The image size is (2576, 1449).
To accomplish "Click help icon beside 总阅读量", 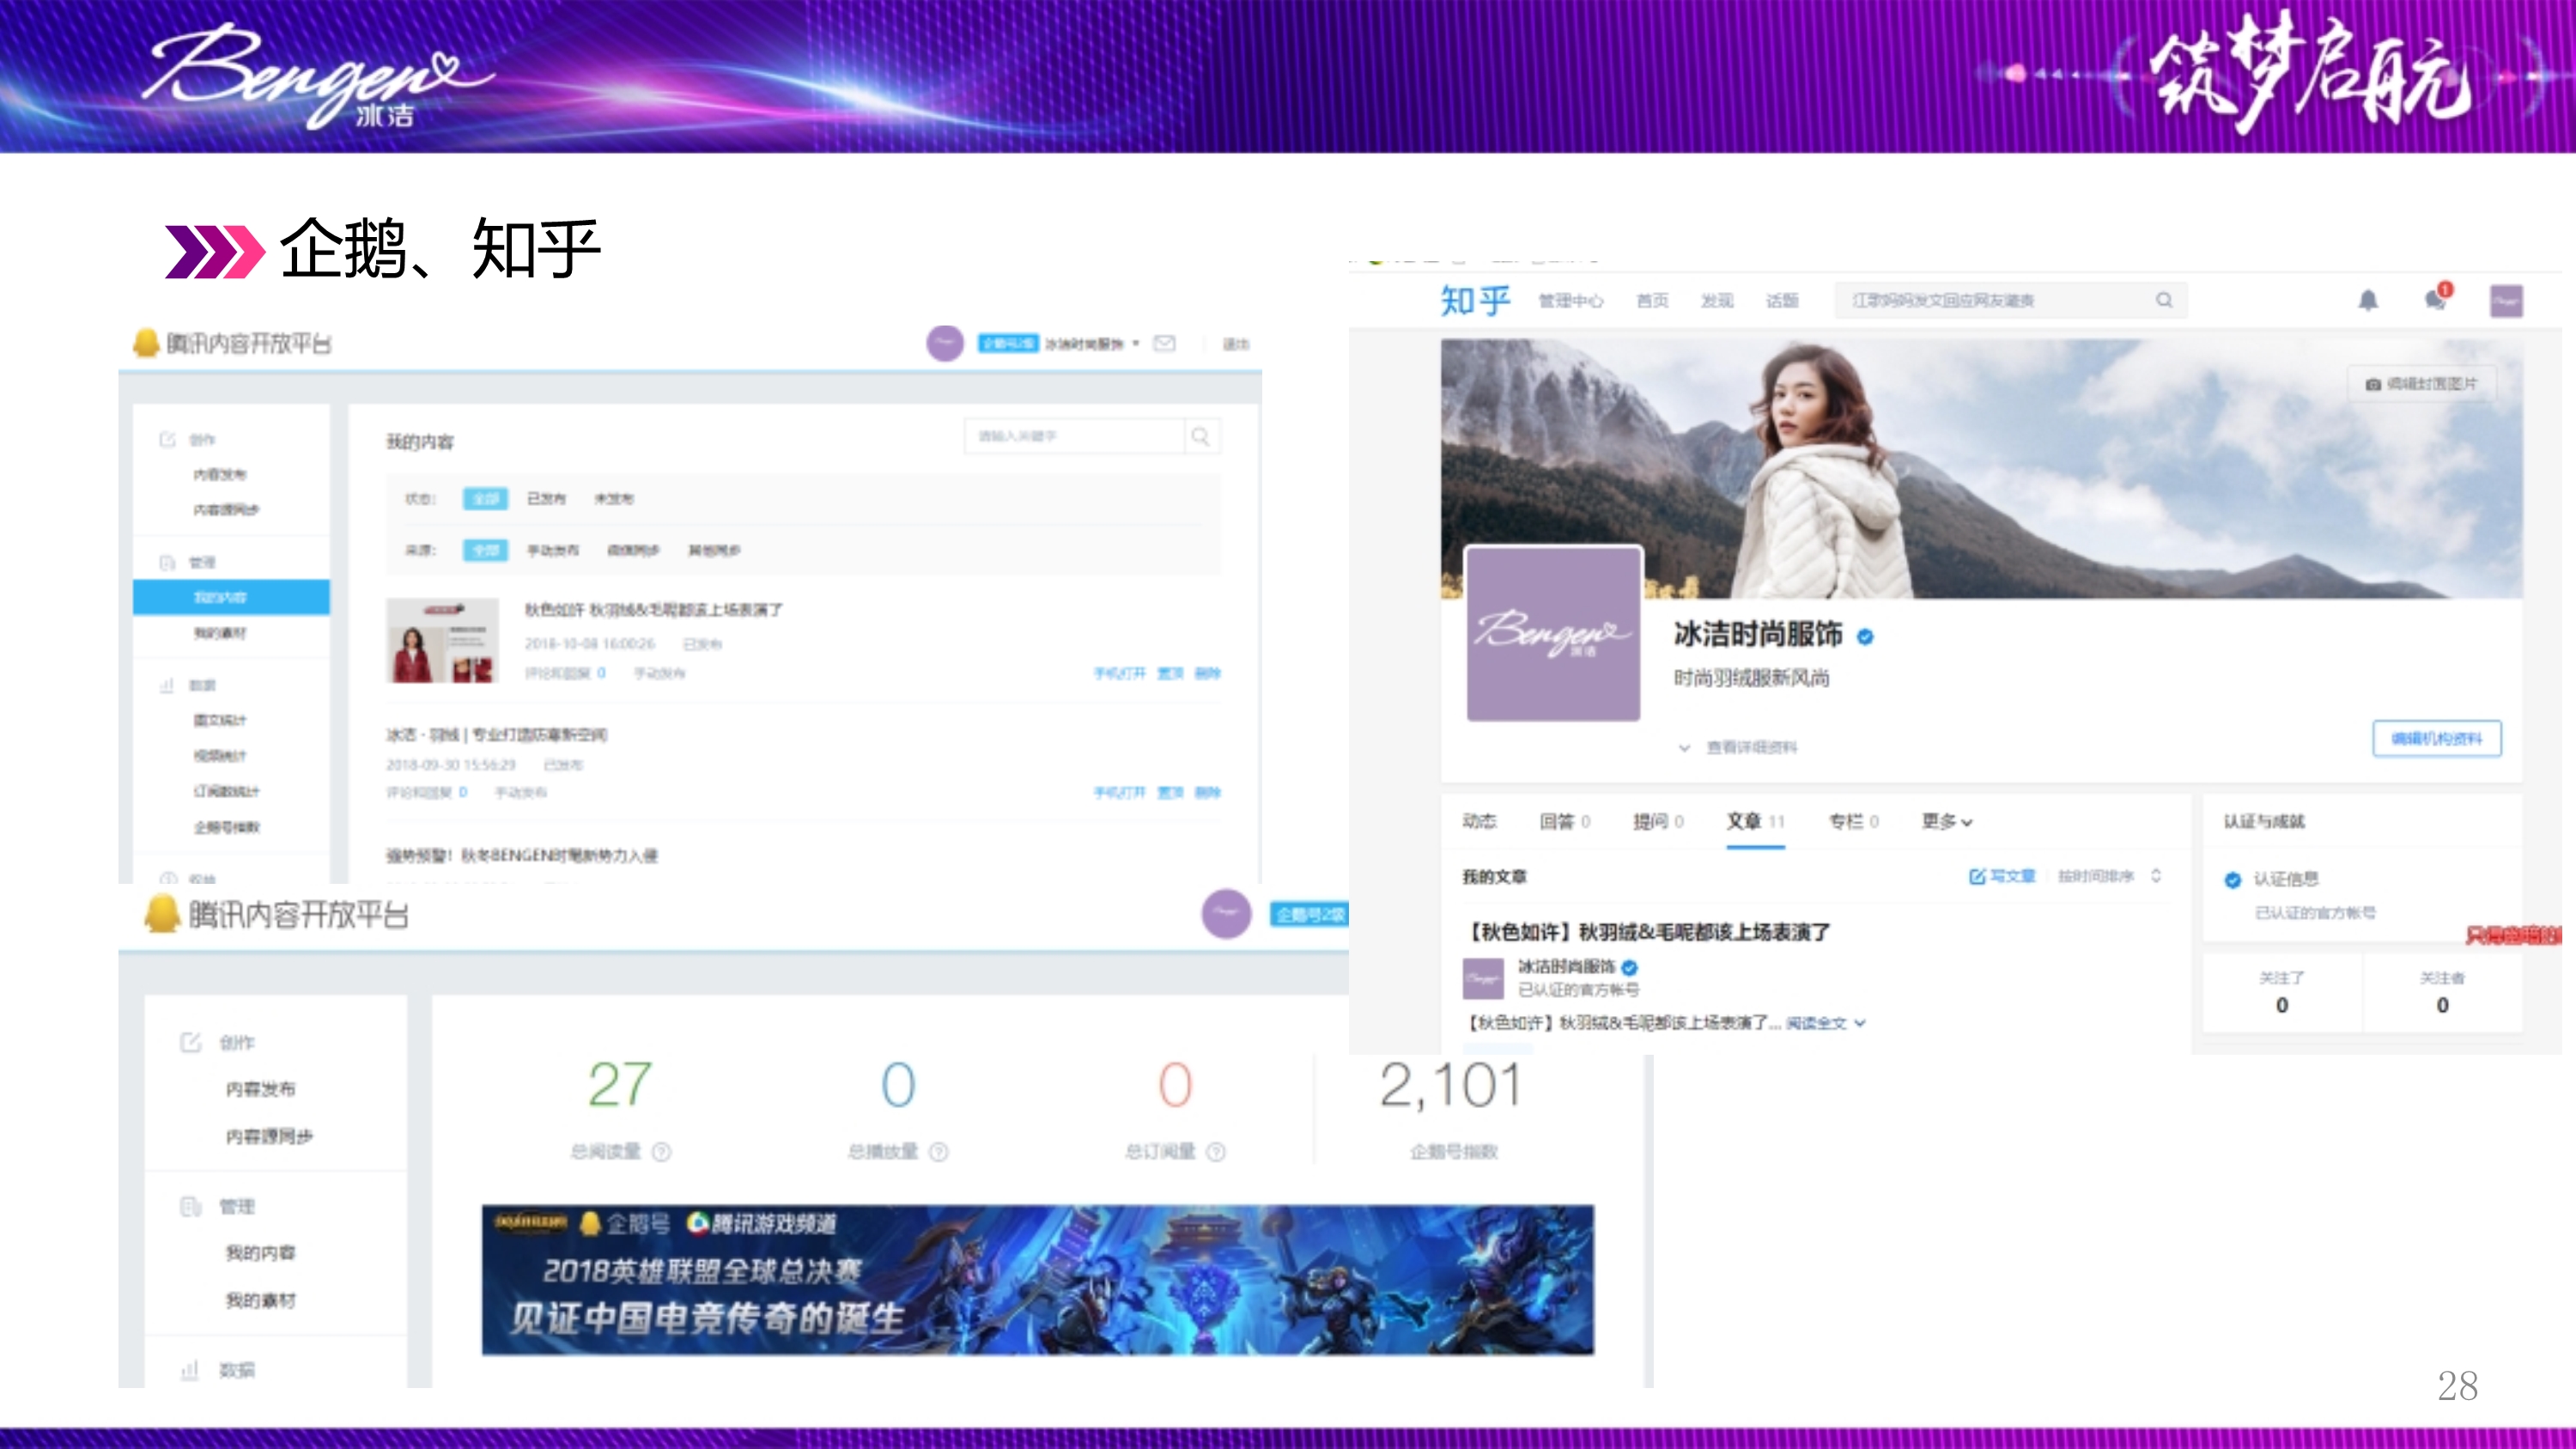I will pyautogui.click(x=661, y=1152).
